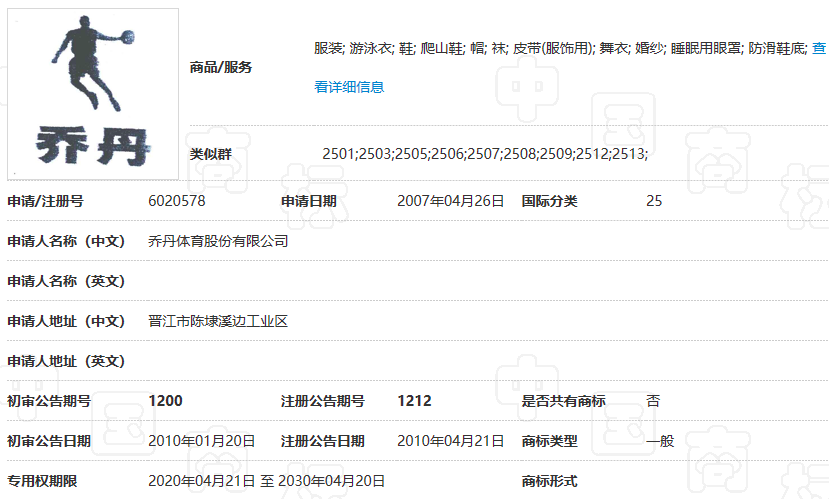This screenshot has height=499, width=829.
Task: Select applicant name 乔丹体育股份有限公司
Action: click(x=218, y=241)
